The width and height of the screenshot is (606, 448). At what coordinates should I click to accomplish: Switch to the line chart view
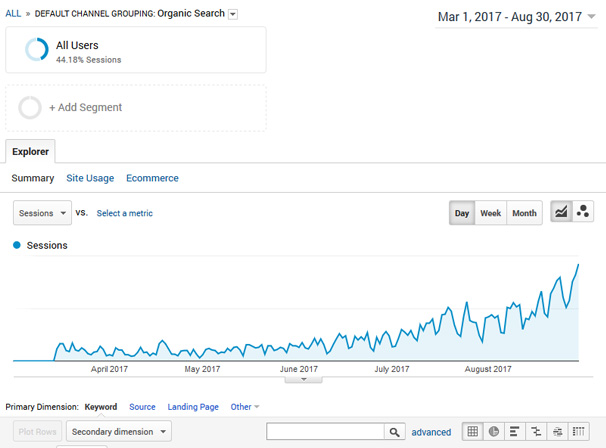click(x=561, y=212)
